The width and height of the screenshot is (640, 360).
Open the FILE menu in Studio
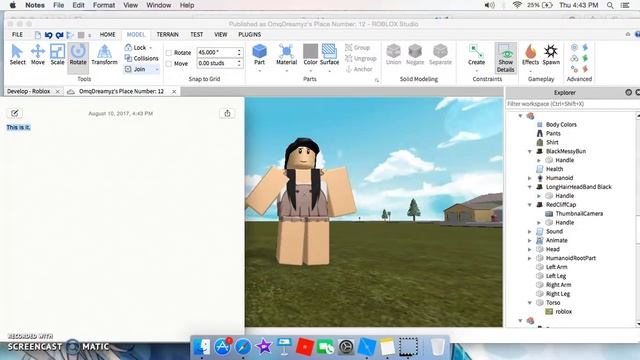(17, 35)
